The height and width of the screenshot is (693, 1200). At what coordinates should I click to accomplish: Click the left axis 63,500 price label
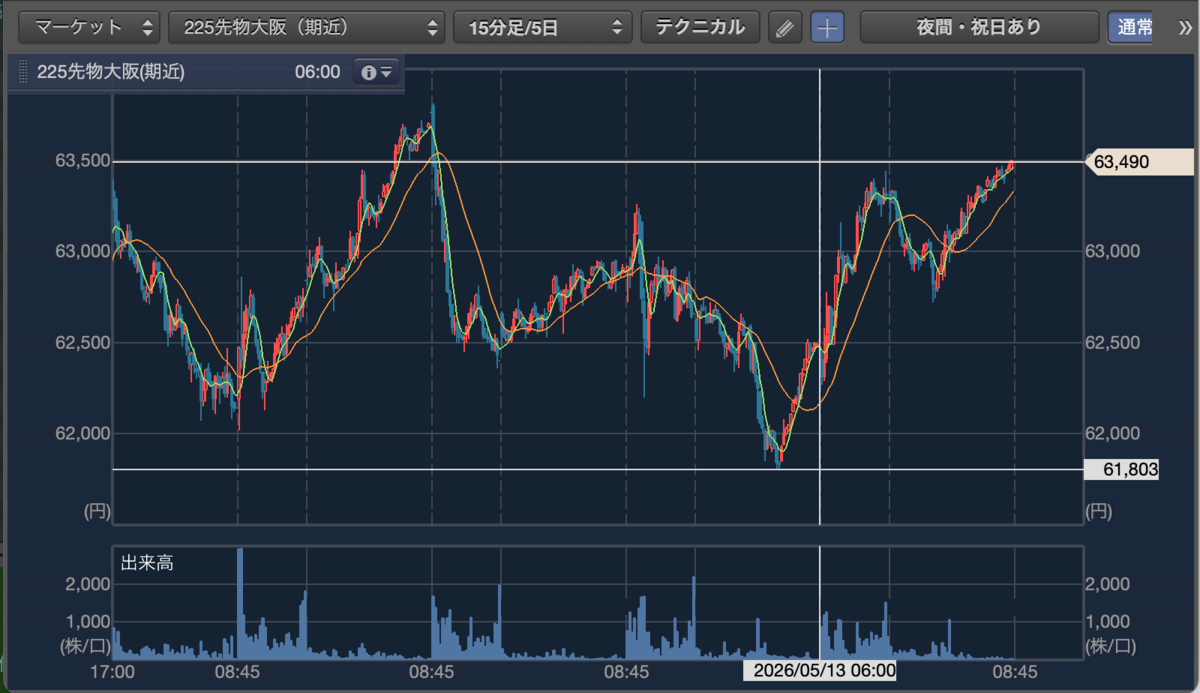pyautogui.click(x=82, y=160)
